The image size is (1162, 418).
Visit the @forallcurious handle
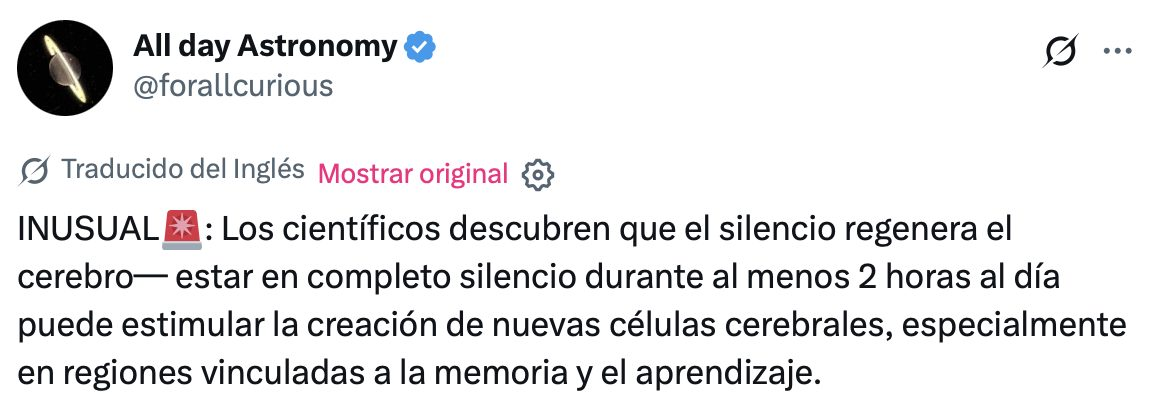233,86
